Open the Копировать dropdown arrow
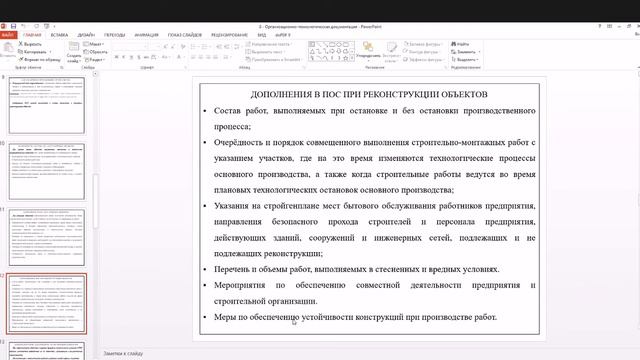Viewport: 640px width, 360px height. pos(50,52)
